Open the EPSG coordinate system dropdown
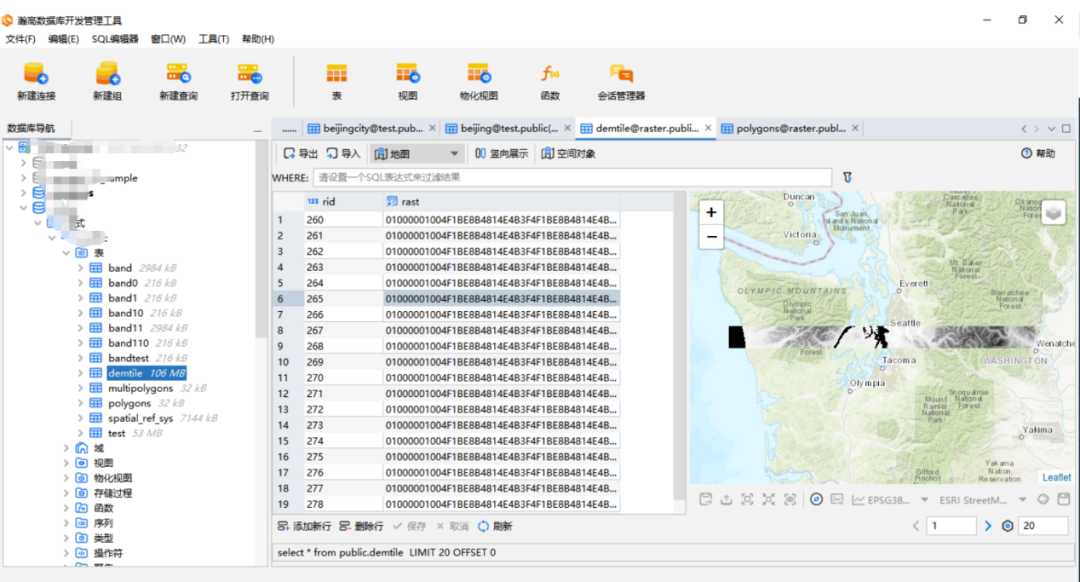 point(924,500)
